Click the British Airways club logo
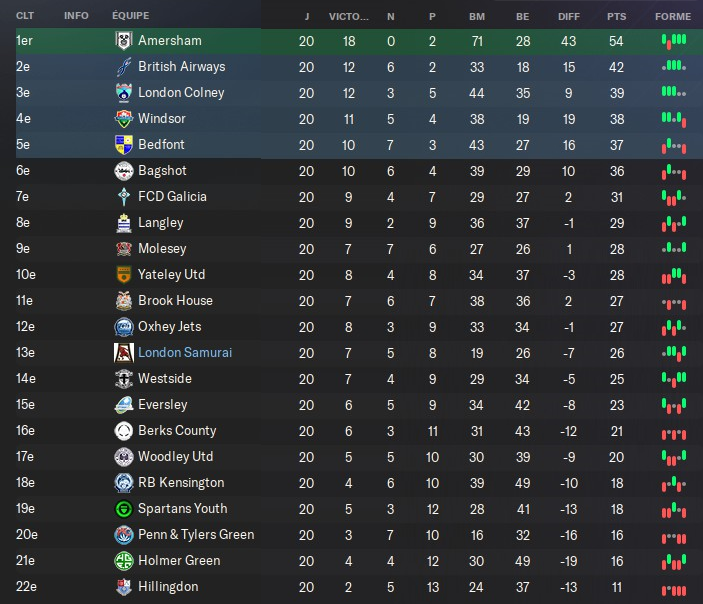This screenshot has width=703, height=604. tap(123, 67)
